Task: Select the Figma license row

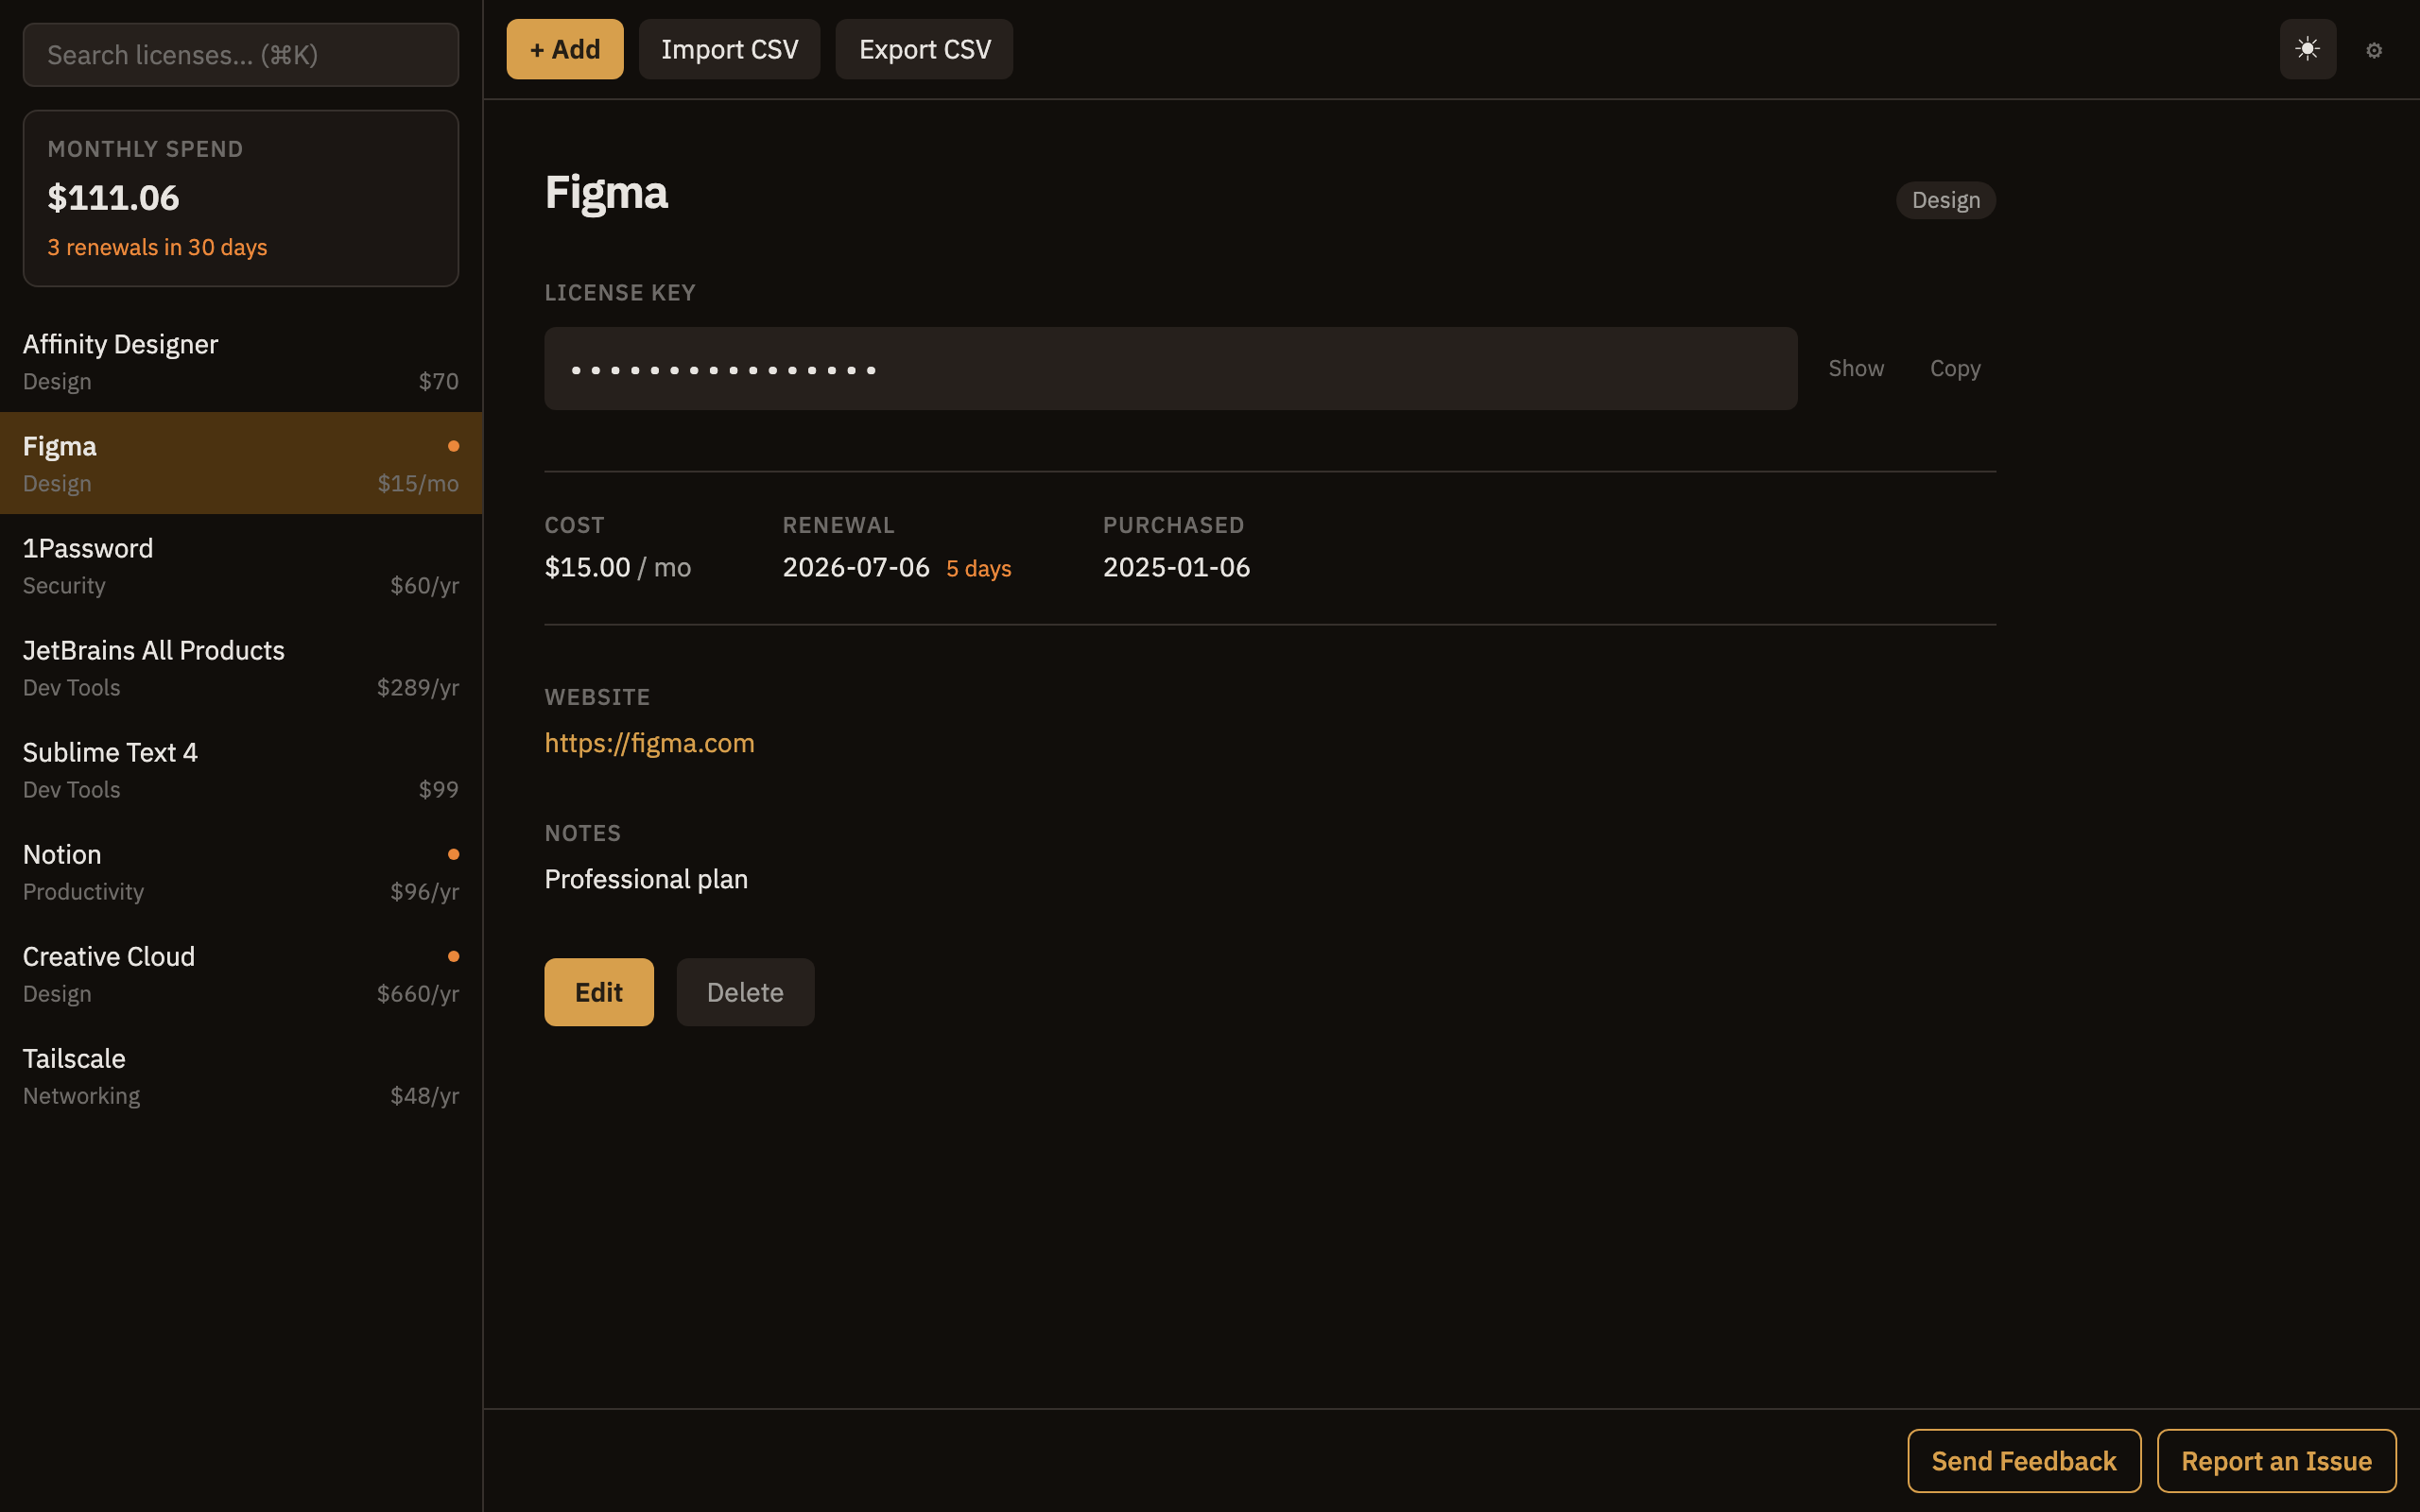Action: click(241, 463)
